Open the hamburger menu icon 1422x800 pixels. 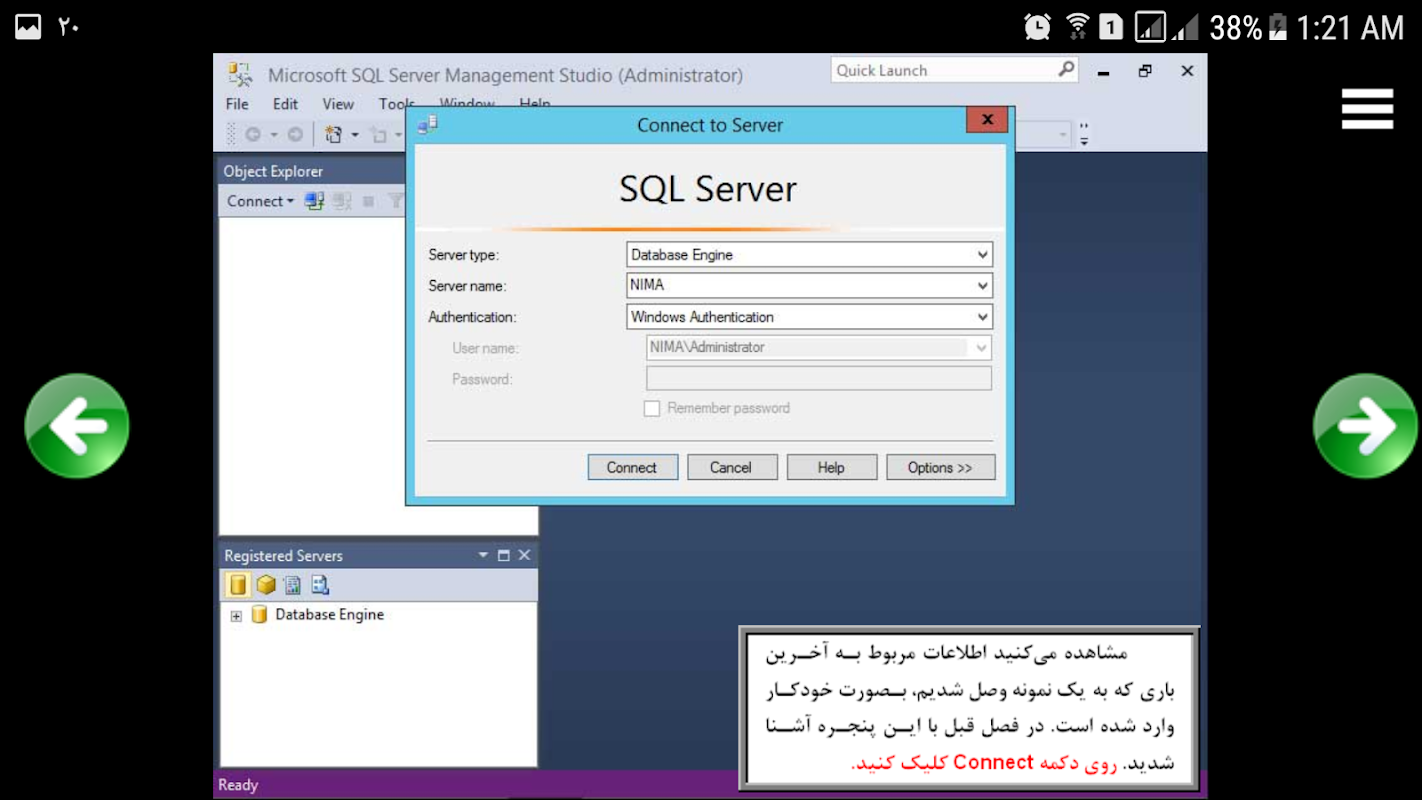pyautogui.click(x=1367, y=109)
